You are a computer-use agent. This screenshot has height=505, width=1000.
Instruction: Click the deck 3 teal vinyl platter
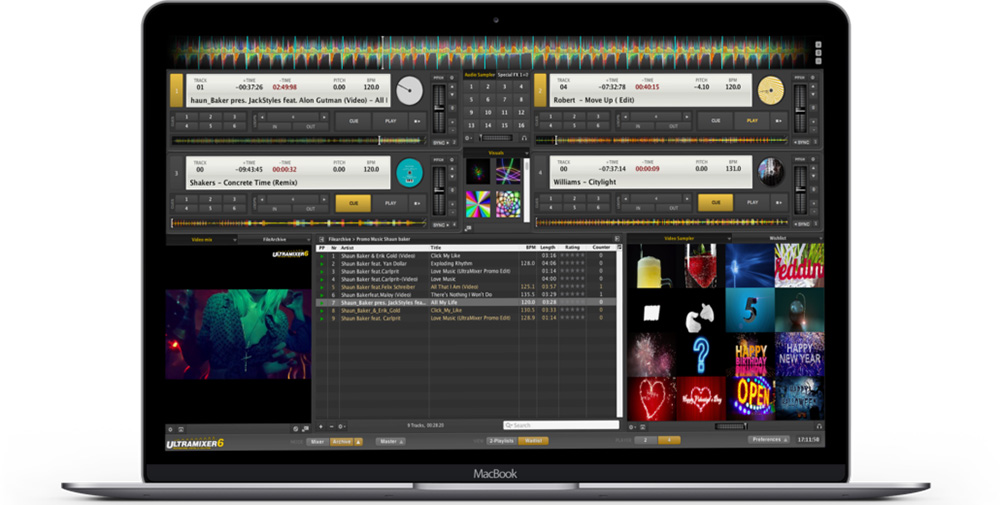(409, 173)
